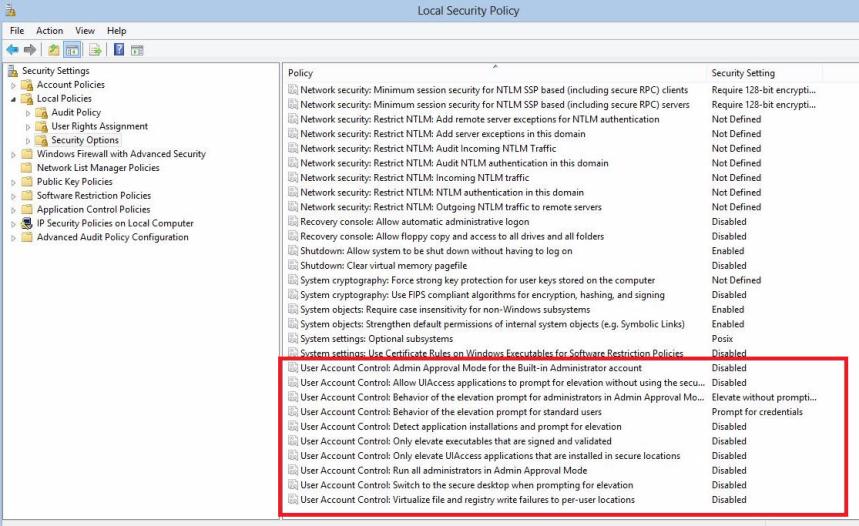The height and width of the screenshot is (526, 859).
Task: Select Restrict NTLM: Audit Incoming NTLM Traffic
Action: pos(428,148)
